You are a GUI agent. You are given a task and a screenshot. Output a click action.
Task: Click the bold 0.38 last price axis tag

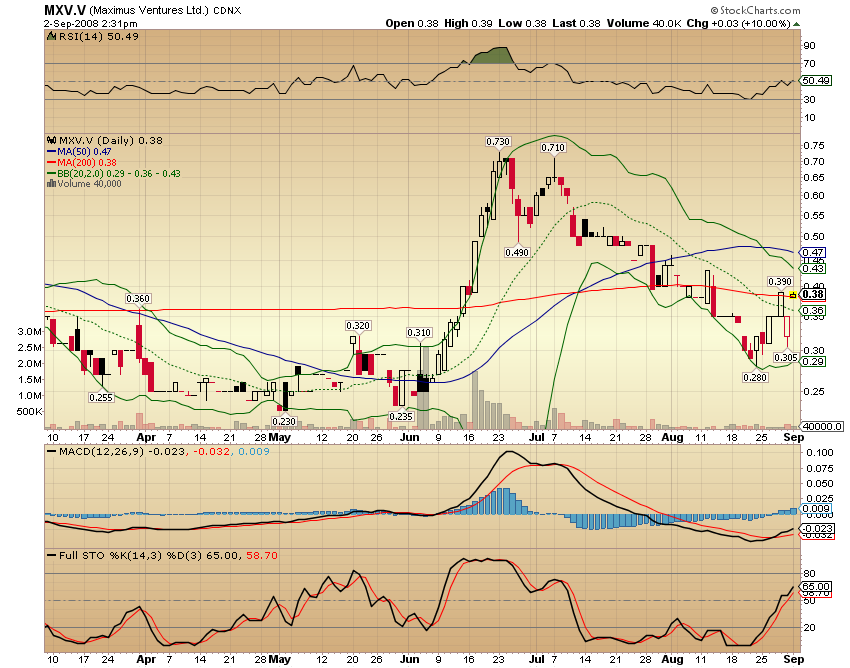[813, 294]
